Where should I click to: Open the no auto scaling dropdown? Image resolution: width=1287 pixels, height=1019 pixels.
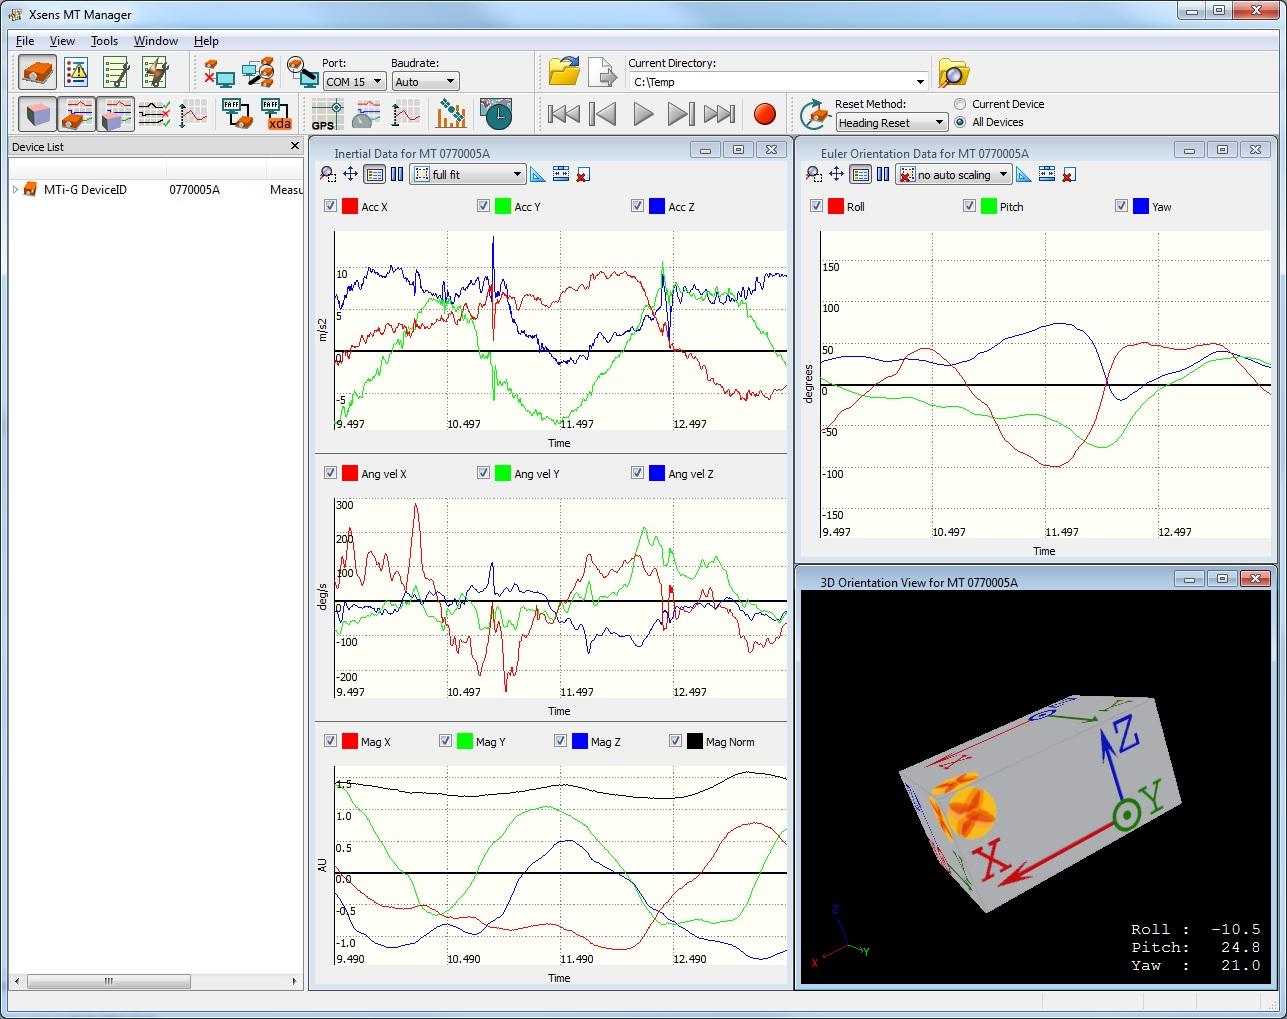pyautogui.click(x=953, y=175)
